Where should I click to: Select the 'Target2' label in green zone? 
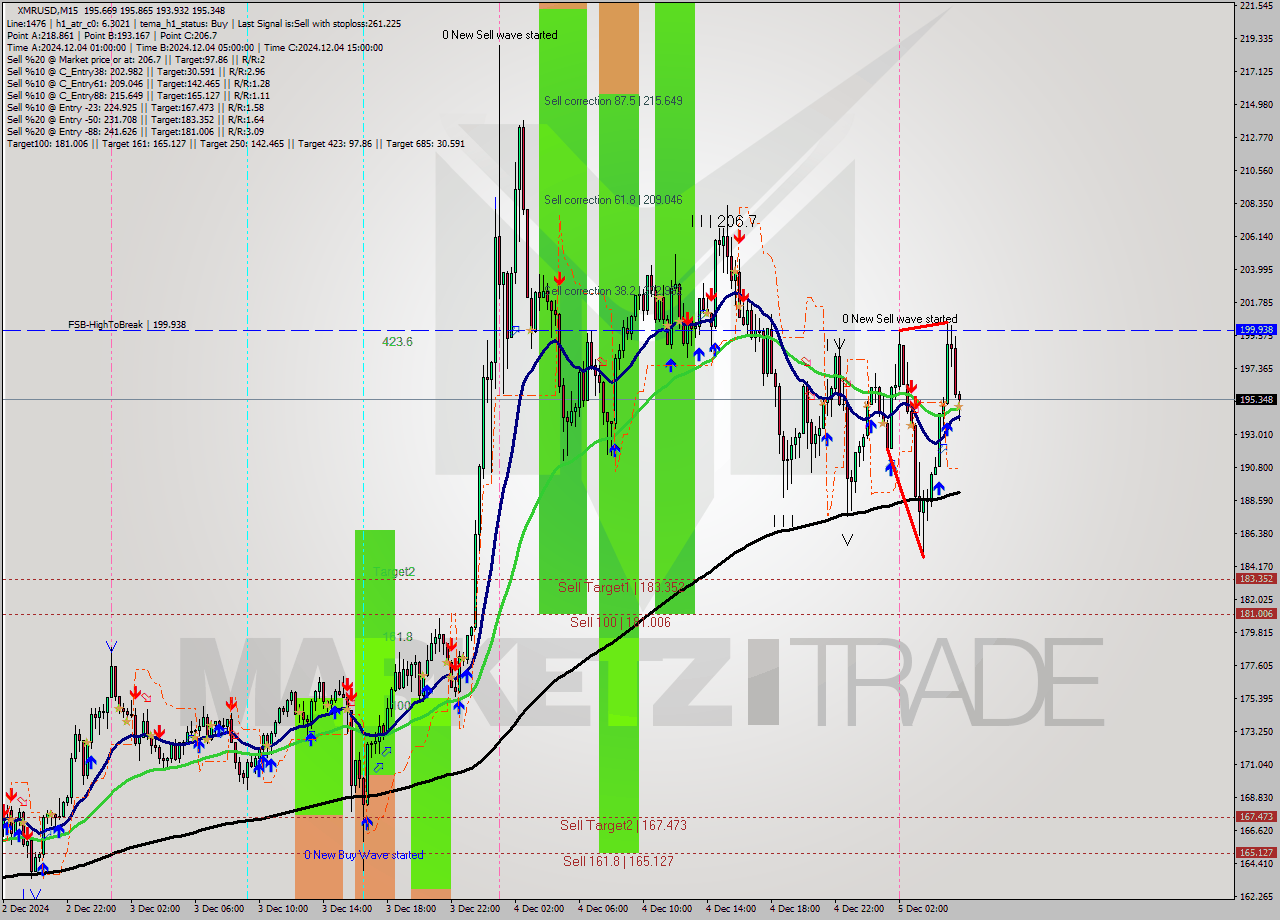[x=394, y=572]
